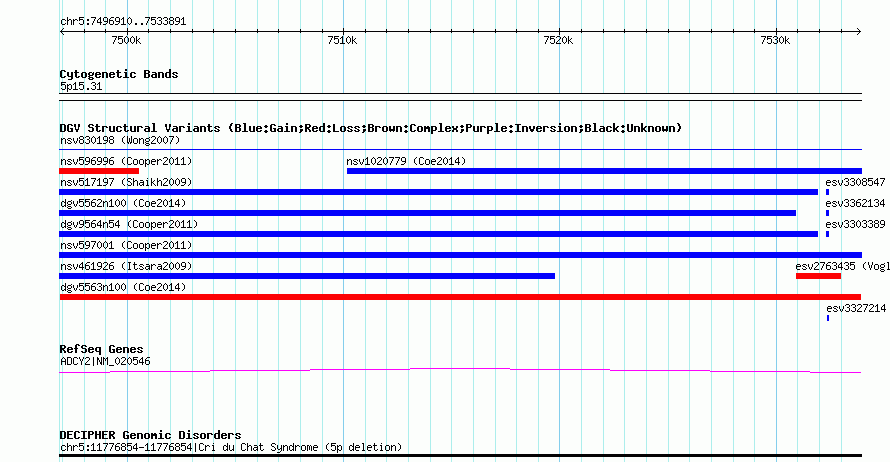Click the Cytogenetic Bands track title
This screenshot has width=890, height=462.
click(x=119, y=74)
